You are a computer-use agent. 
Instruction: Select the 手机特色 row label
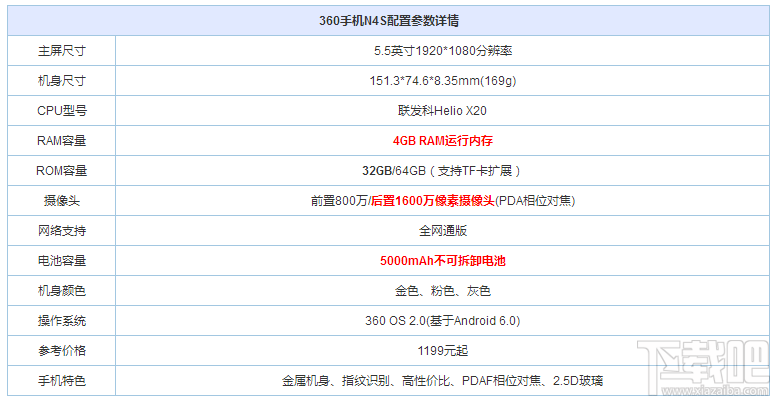pos(61,381)
